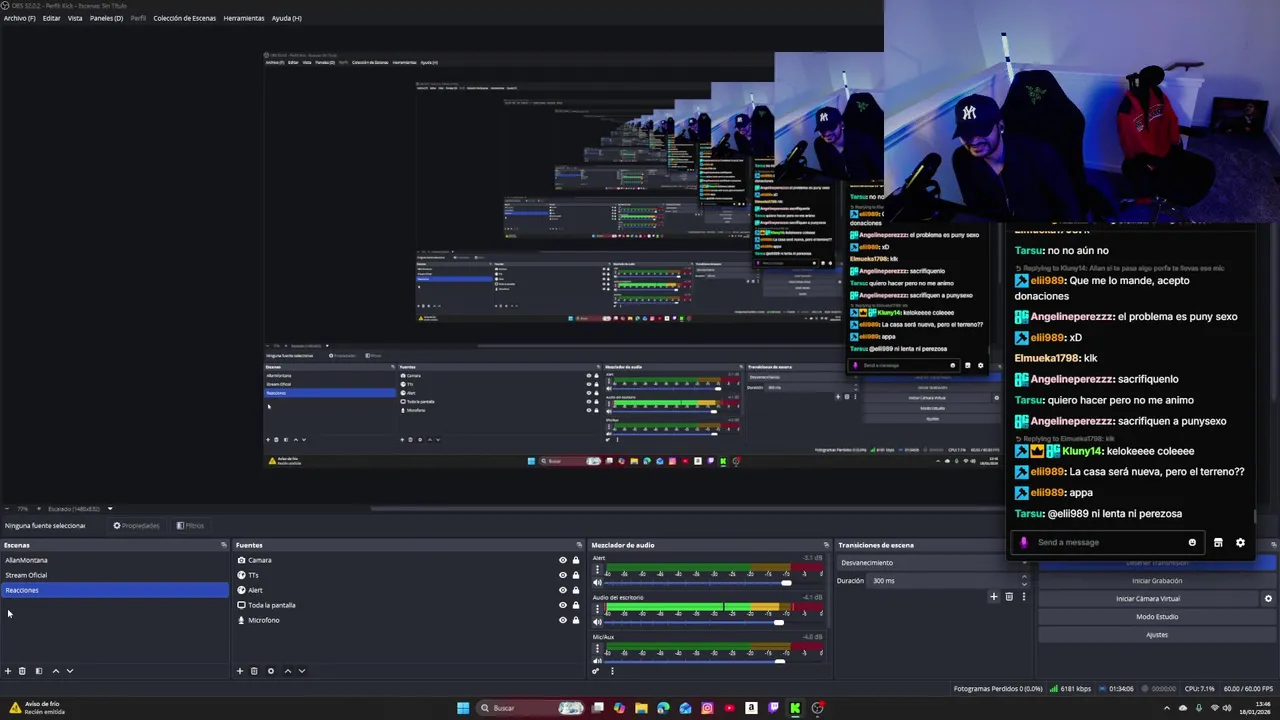Open Mic/Aux channel options menu
This screenshot has width=1280, height=720.
pyautogui.click(x=597, y=648)
